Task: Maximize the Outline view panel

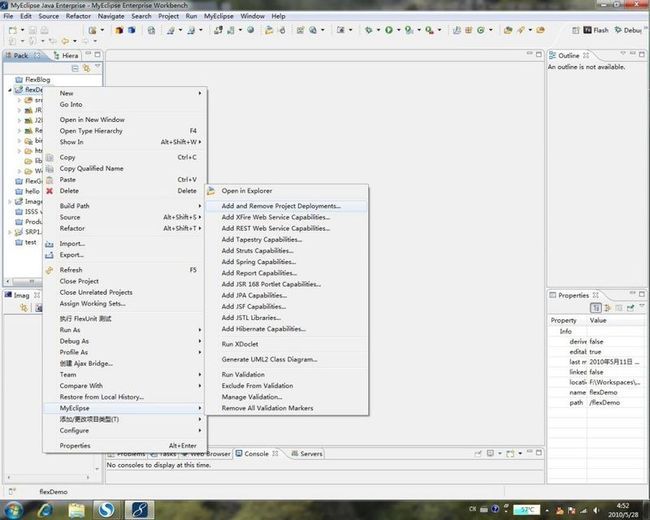Action: [x=642, y=54]
